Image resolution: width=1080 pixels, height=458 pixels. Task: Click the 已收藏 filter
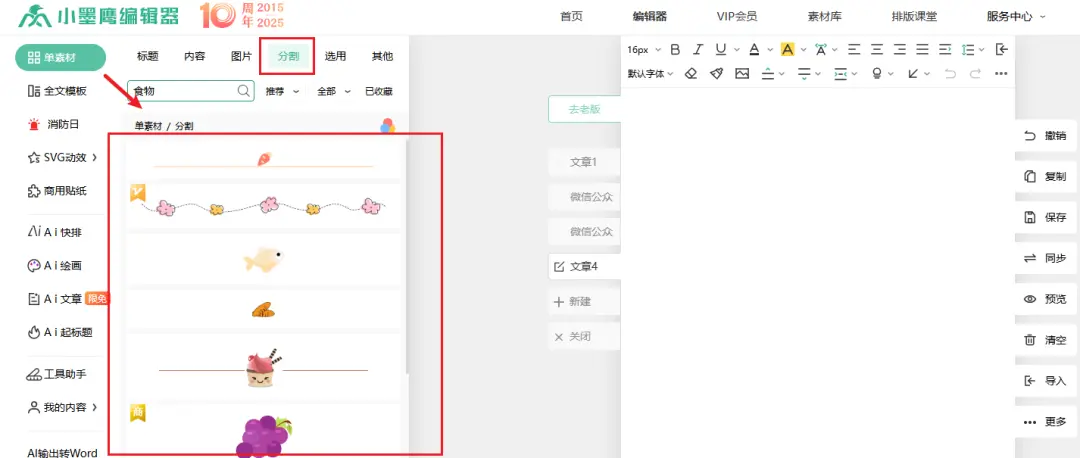(x=379, y=91)
